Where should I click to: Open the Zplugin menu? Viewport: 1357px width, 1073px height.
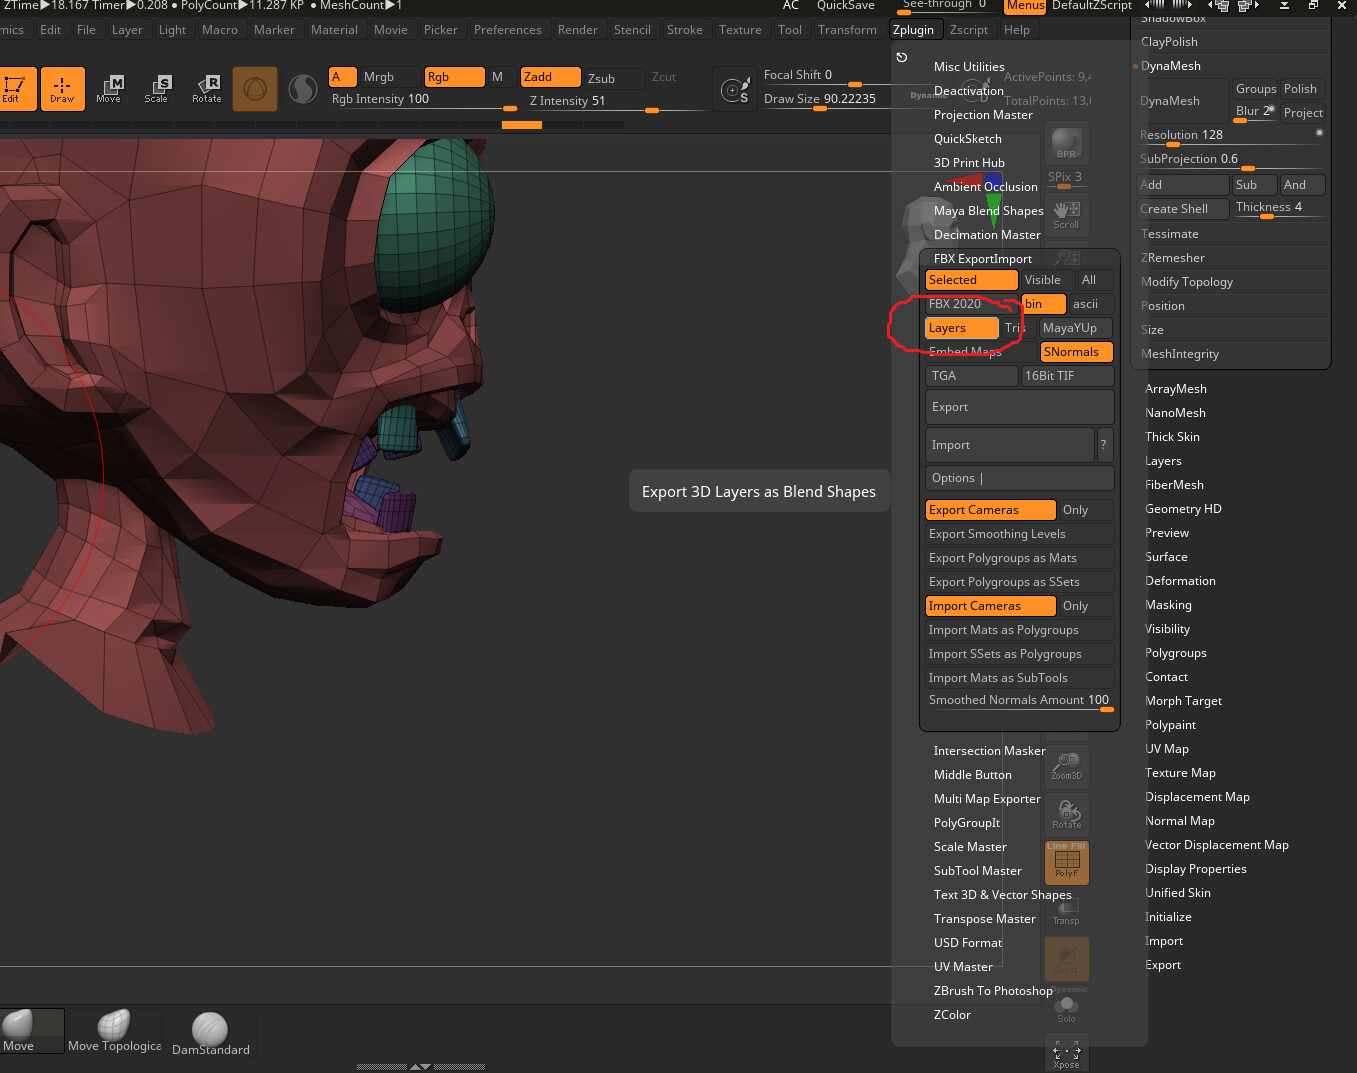913,30
